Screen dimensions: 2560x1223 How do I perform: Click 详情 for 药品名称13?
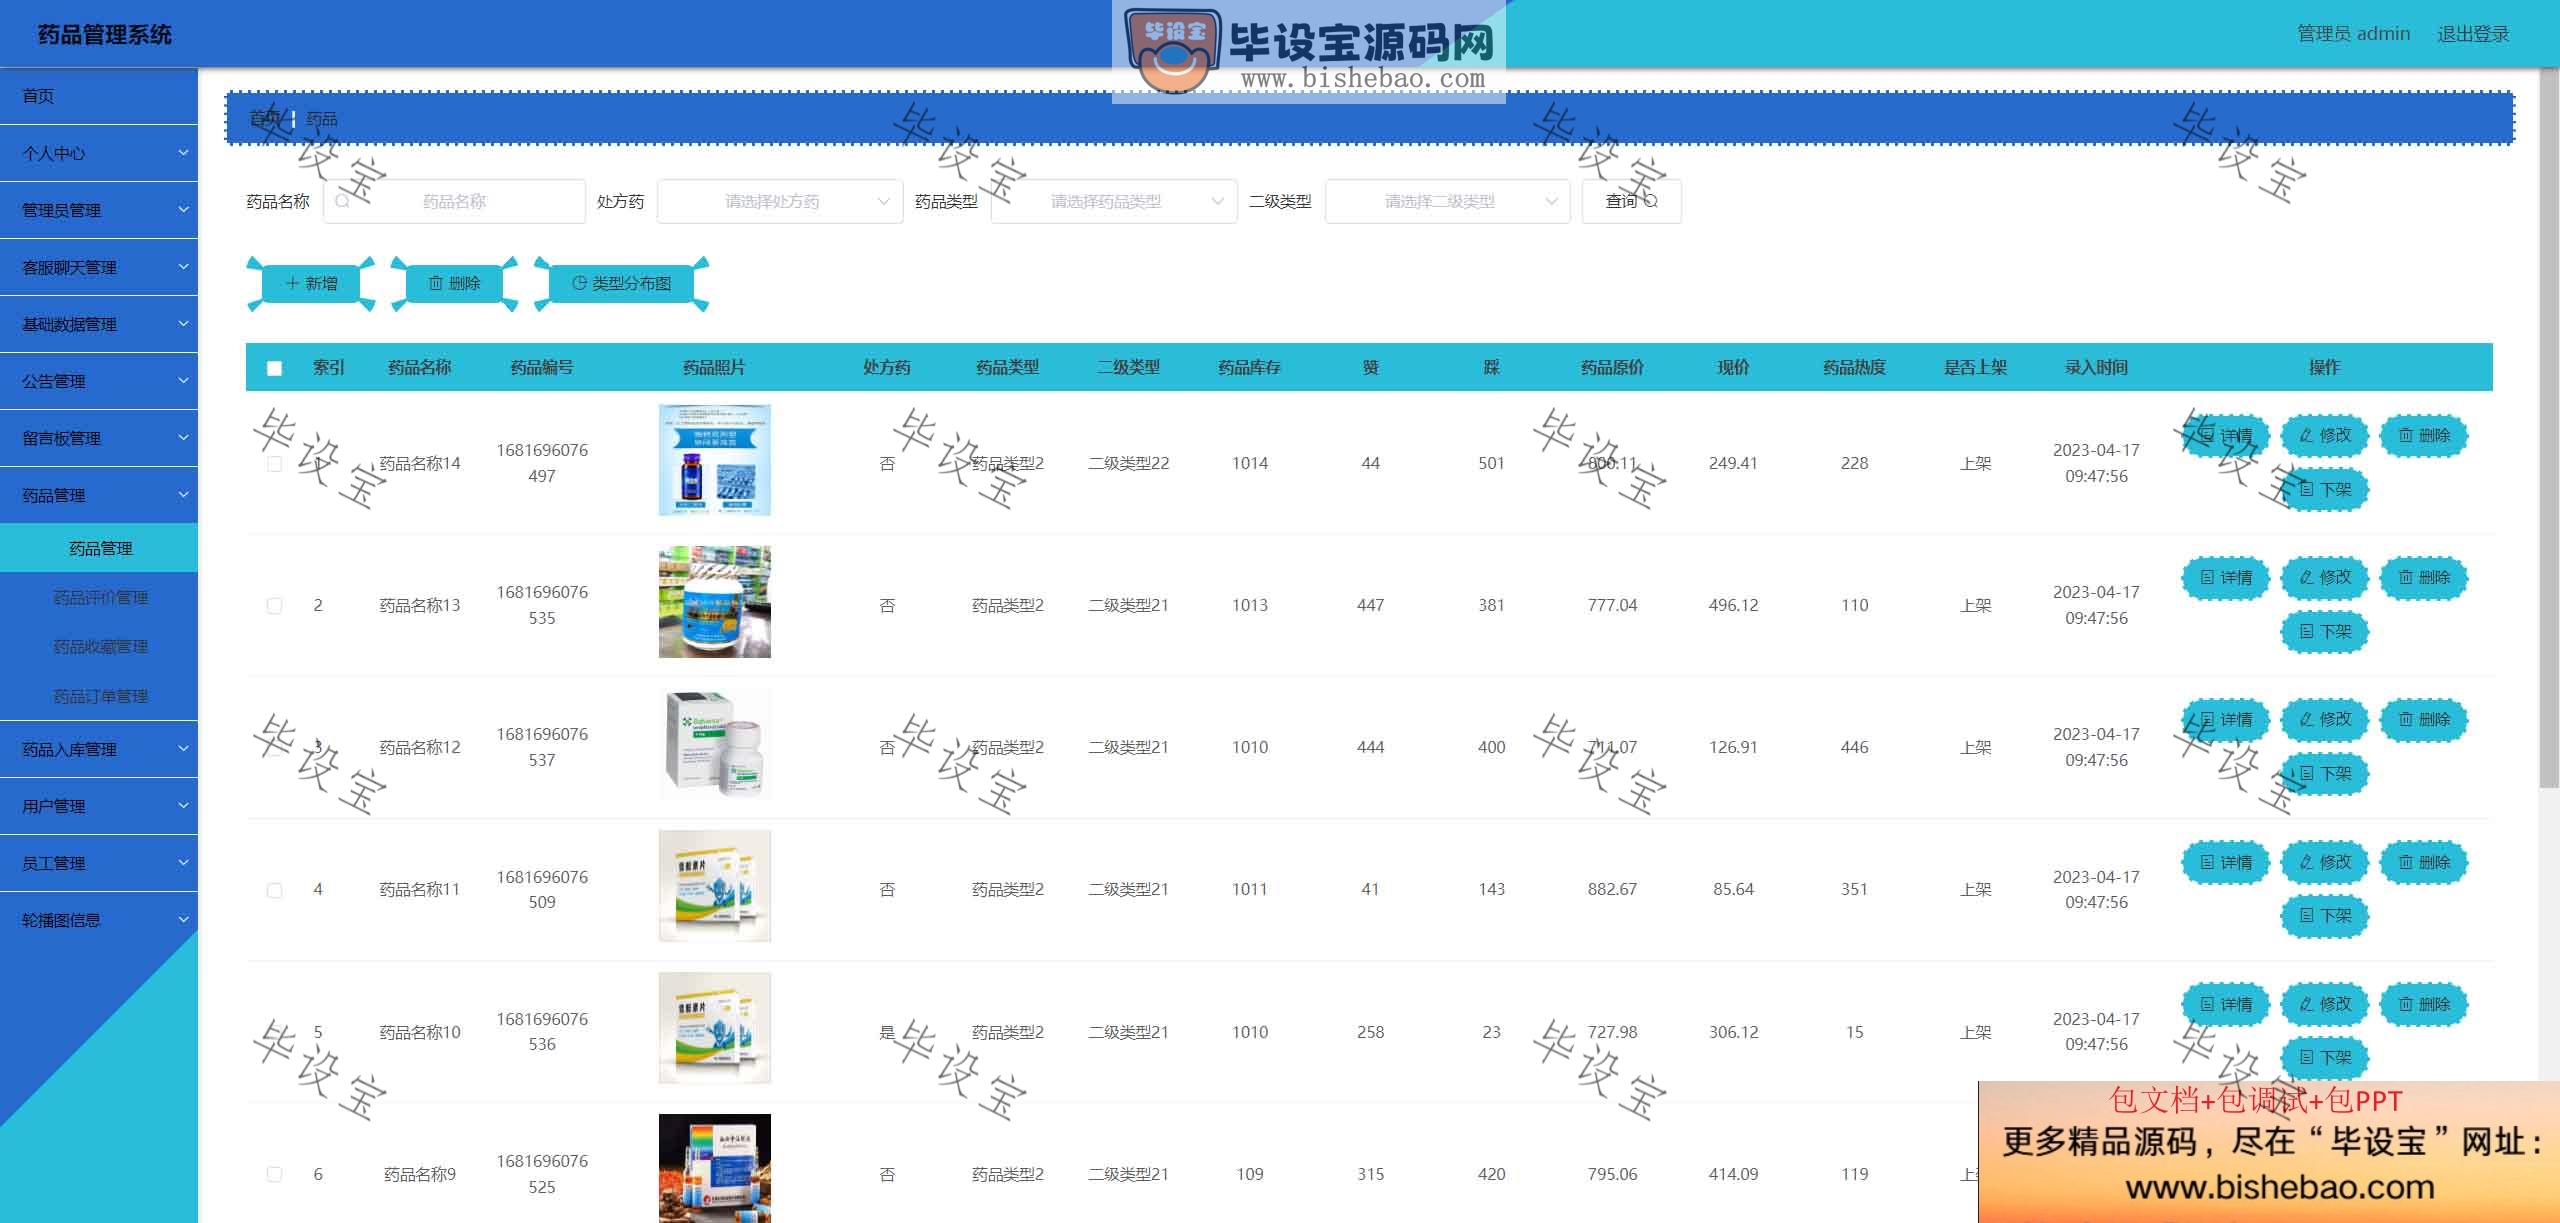pyautogui.click(x=2225, y=578)
